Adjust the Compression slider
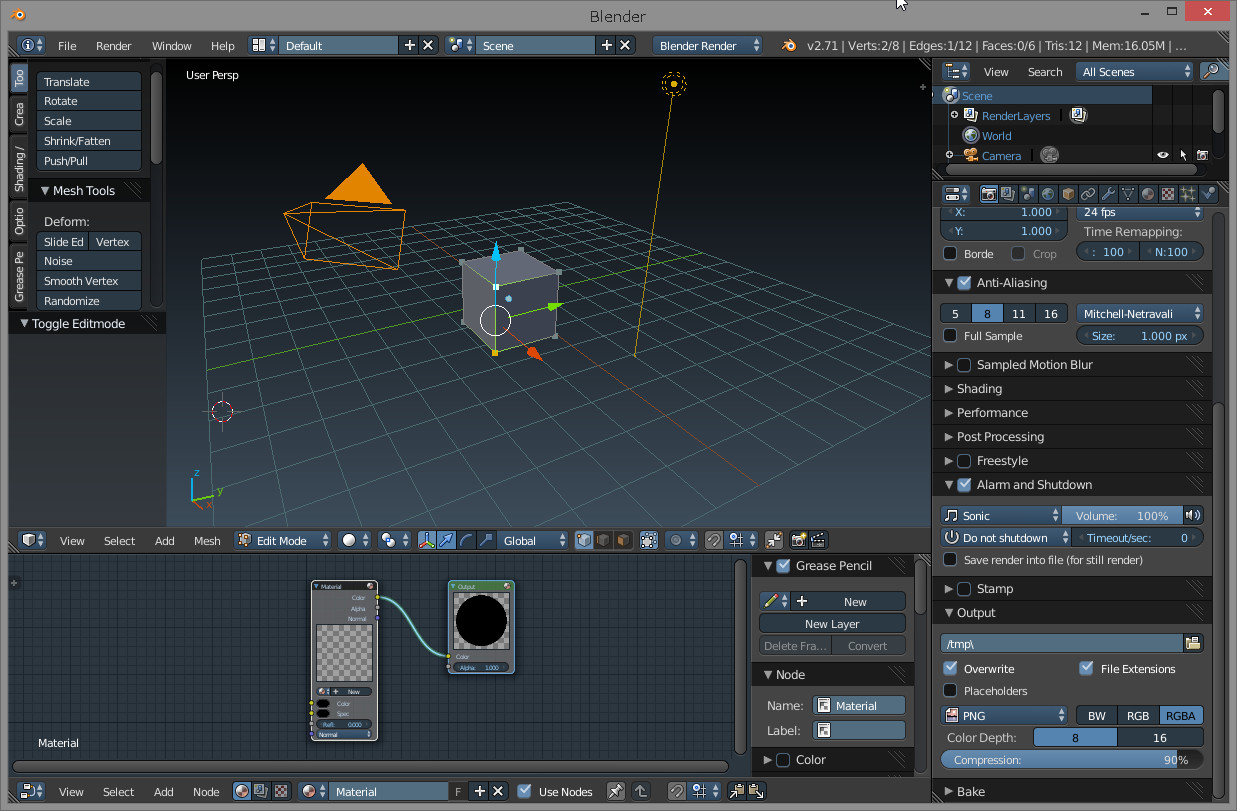The image size is (1237, 811). (x=1072, y=760)
